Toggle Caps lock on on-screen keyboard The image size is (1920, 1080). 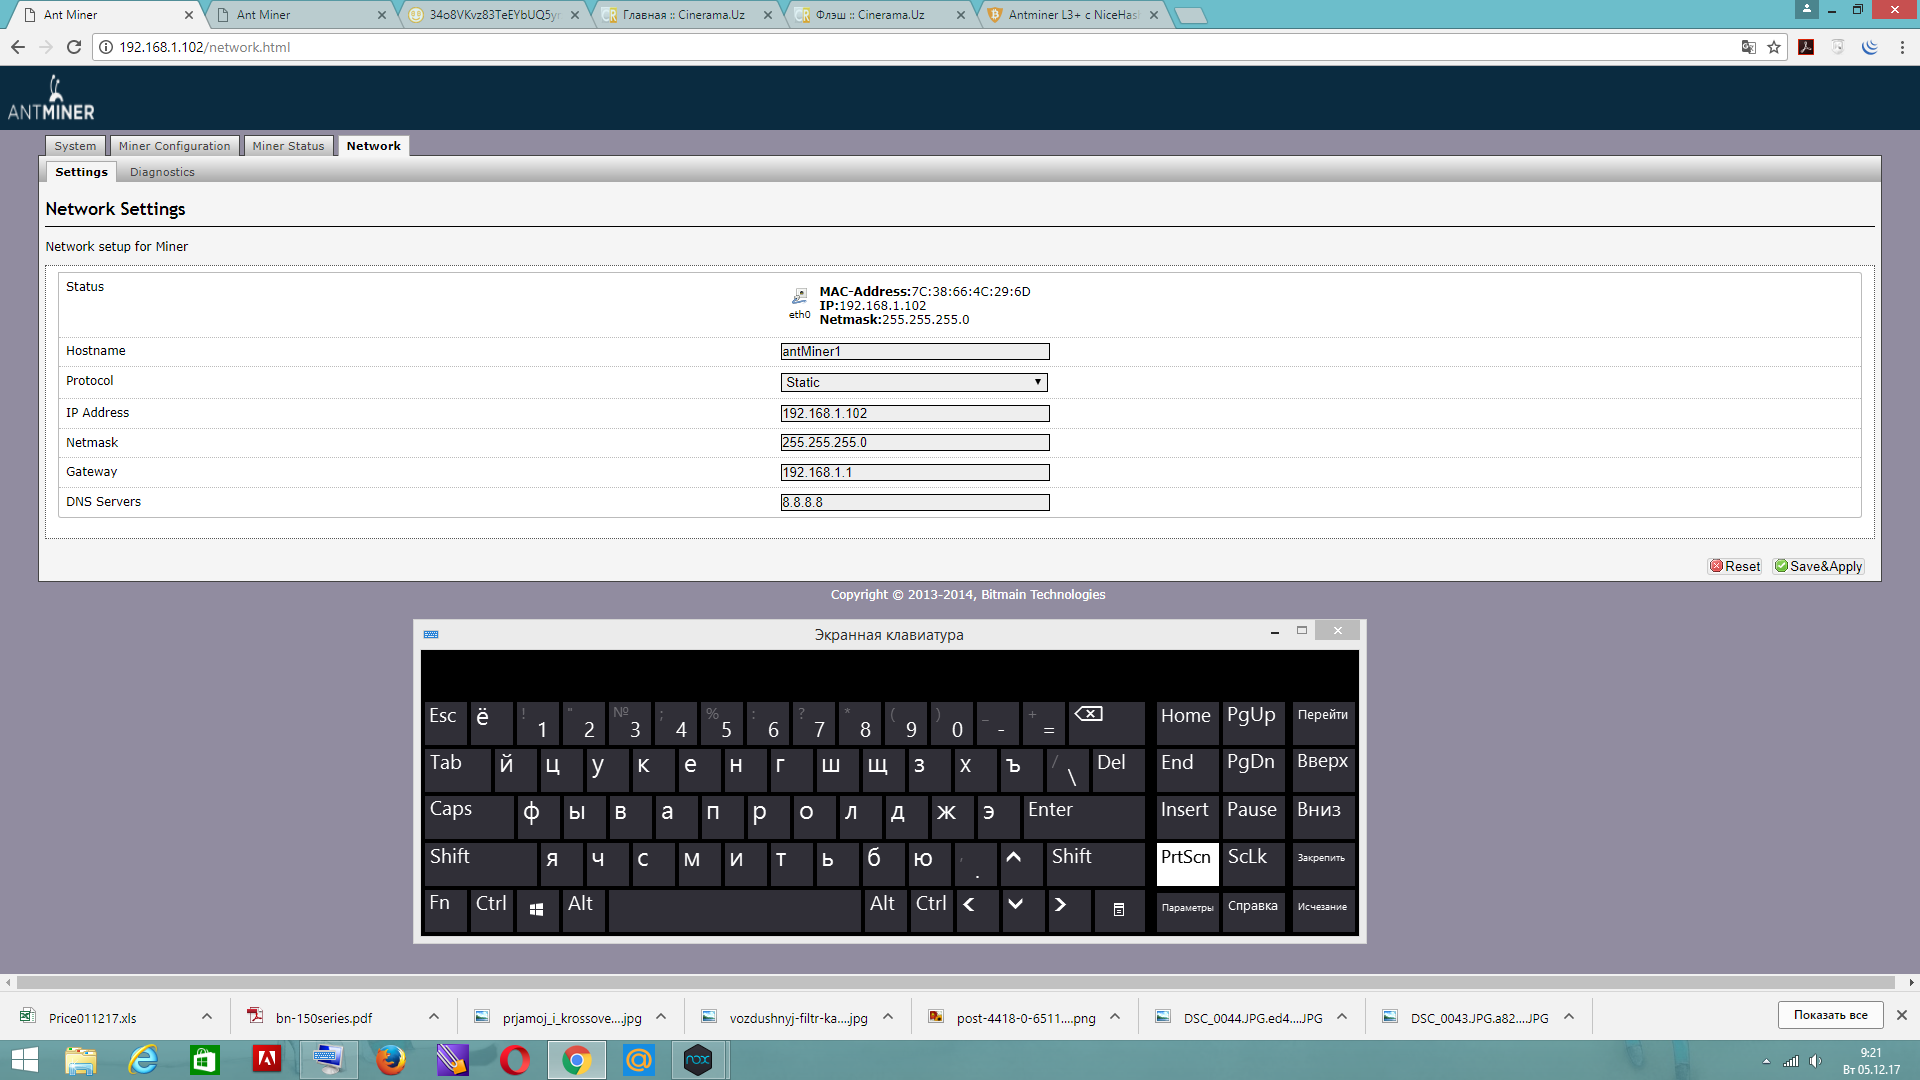click(x=468, y=817)
